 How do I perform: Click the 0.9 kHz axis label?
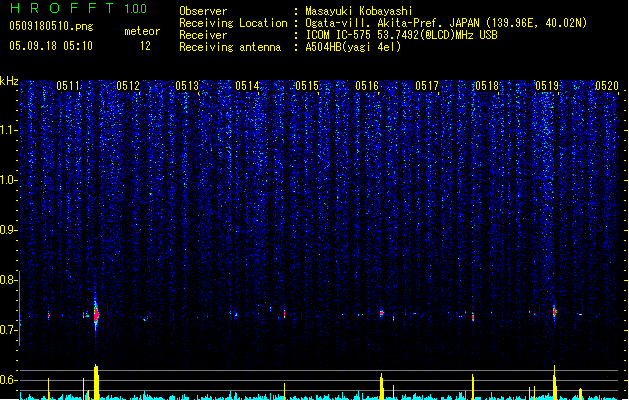click(x=8, y=230)
